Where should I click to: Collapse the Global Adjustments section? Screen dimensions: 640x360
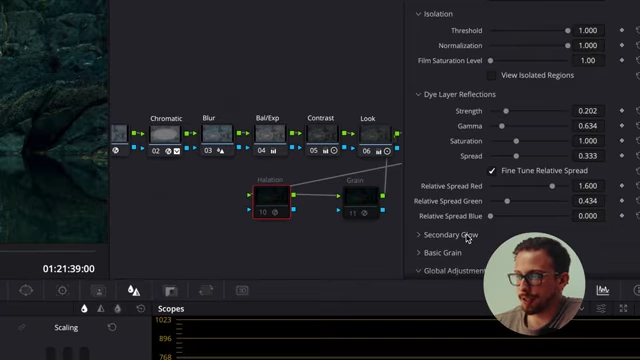point(418,271)
